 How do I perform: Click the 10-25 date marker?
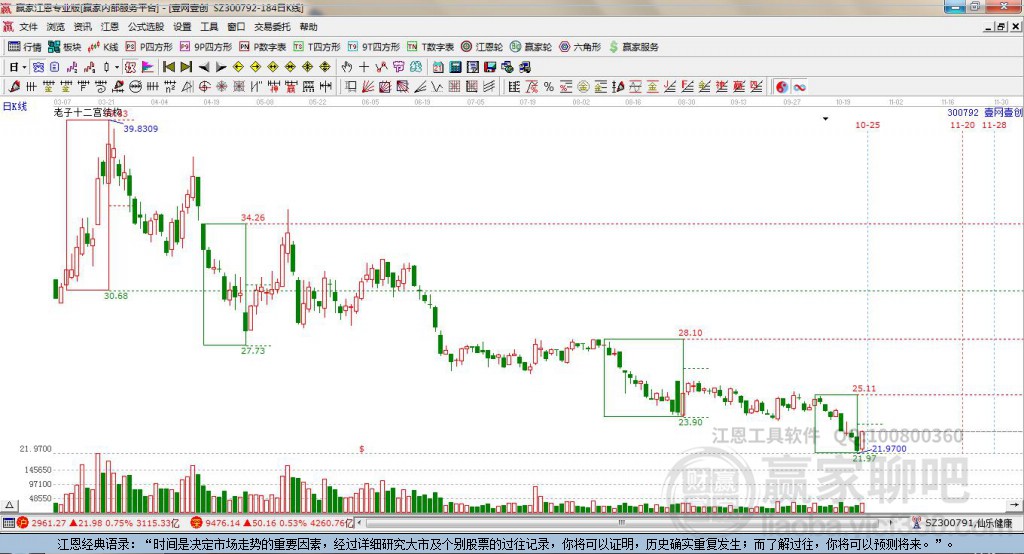867,125
